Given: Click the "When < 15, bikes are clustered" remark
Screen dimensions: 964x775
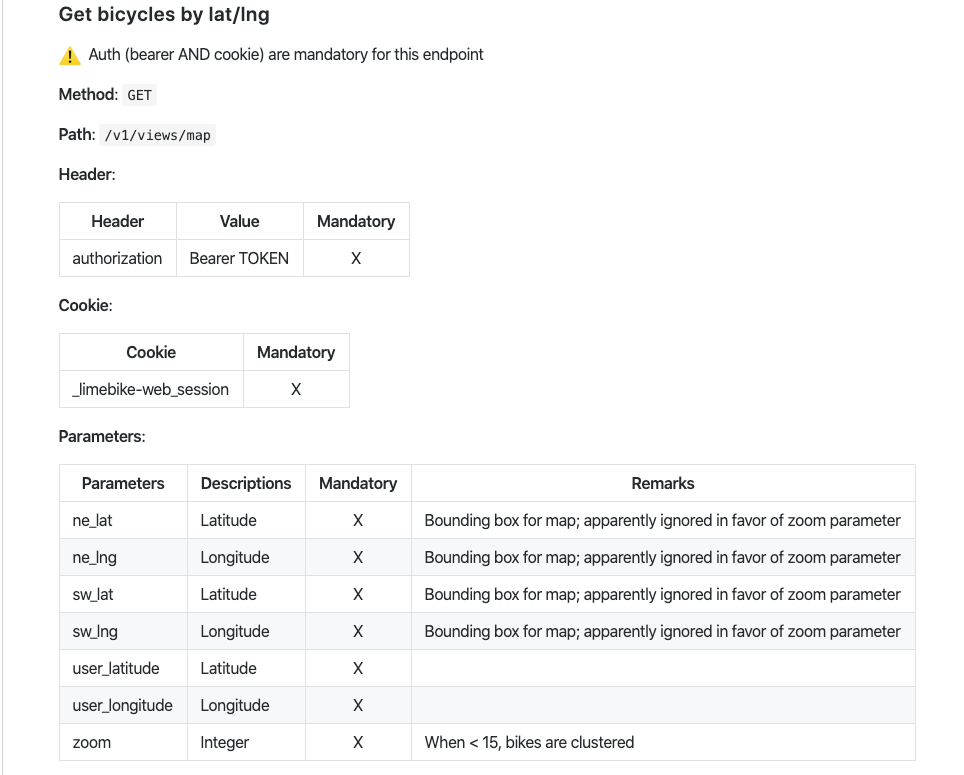Looking at the screenshot, I should point(529,742).
